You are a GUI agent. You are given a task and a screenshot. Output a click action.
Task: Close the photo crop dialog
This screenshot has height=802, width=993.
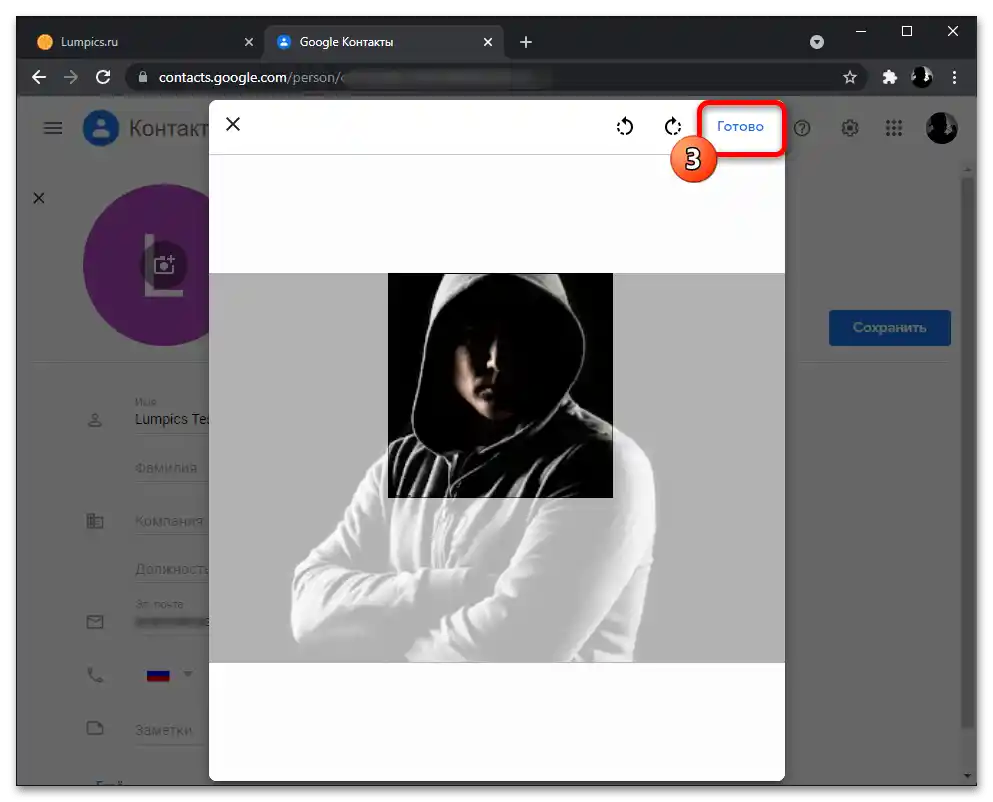(x=233, y=124)
